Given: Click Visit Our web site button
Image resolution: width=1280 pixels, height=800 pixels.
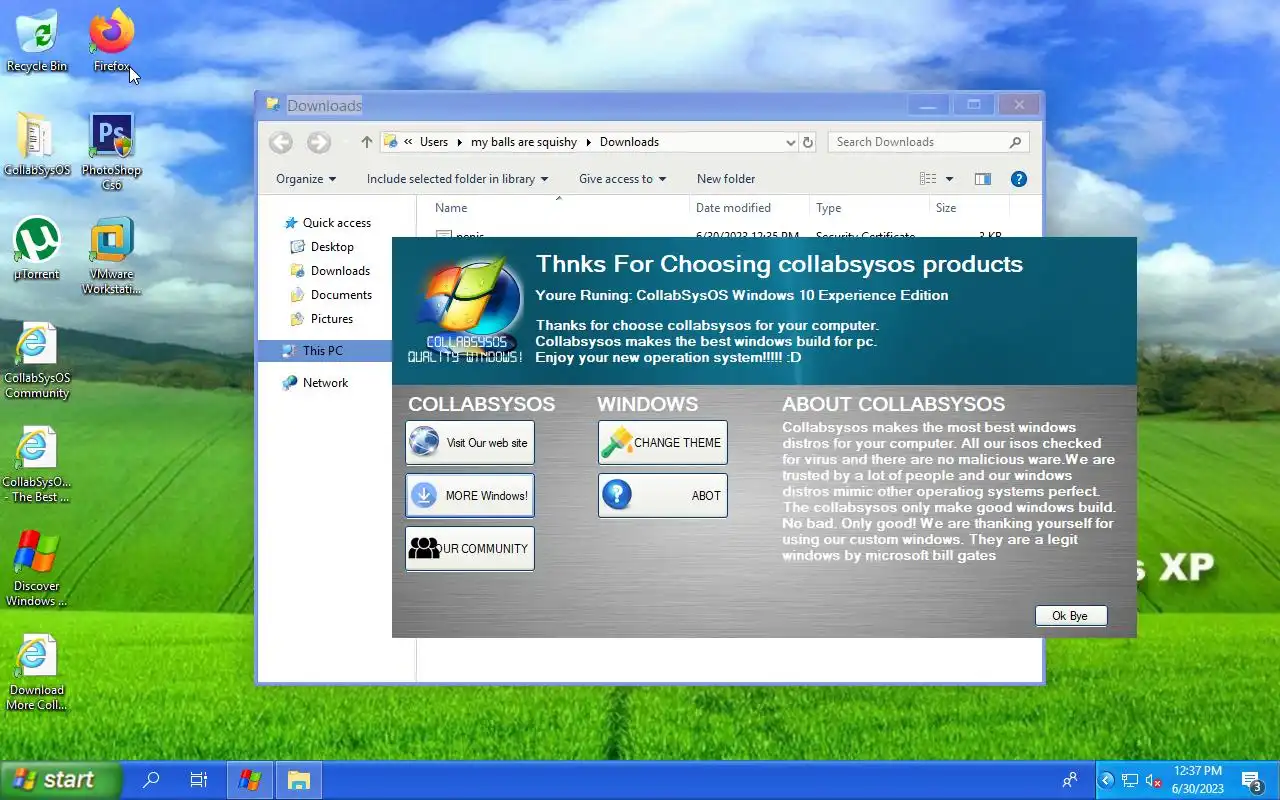Looking at the screenshot, I should pos(470,442).
